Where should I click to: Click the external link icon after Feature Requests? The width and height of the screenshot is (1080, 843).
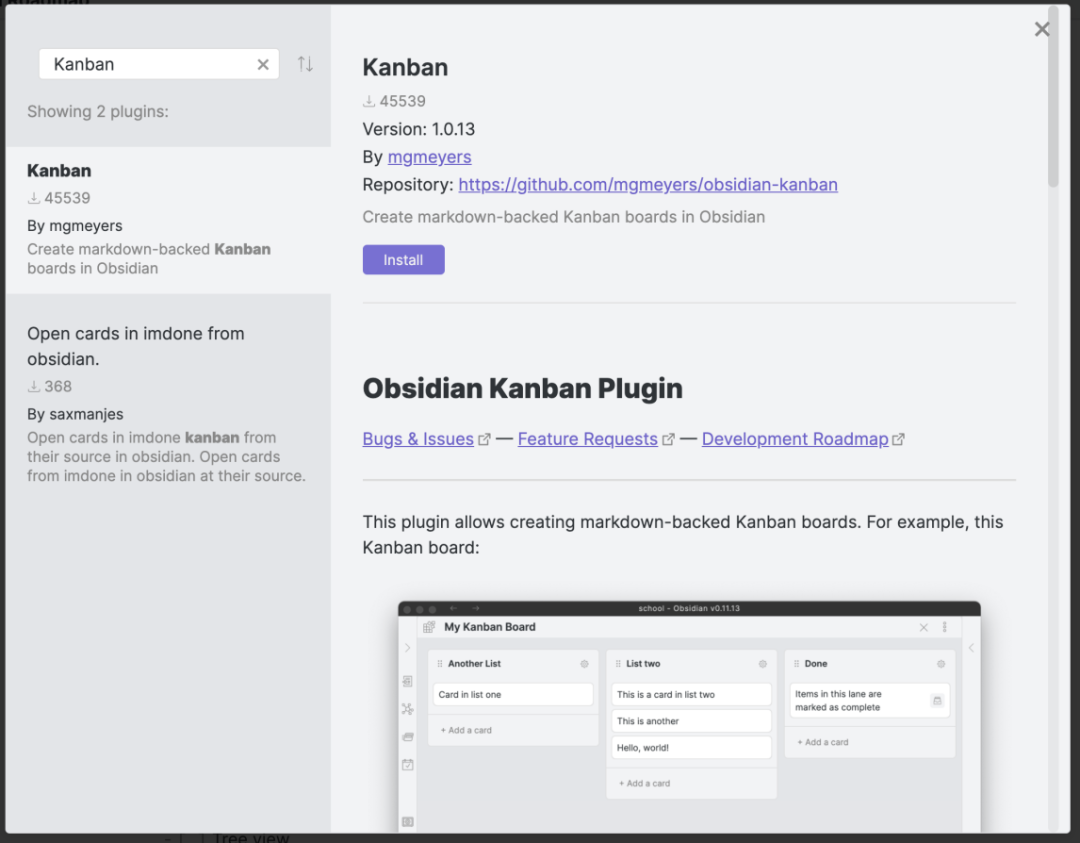[668, 439]
